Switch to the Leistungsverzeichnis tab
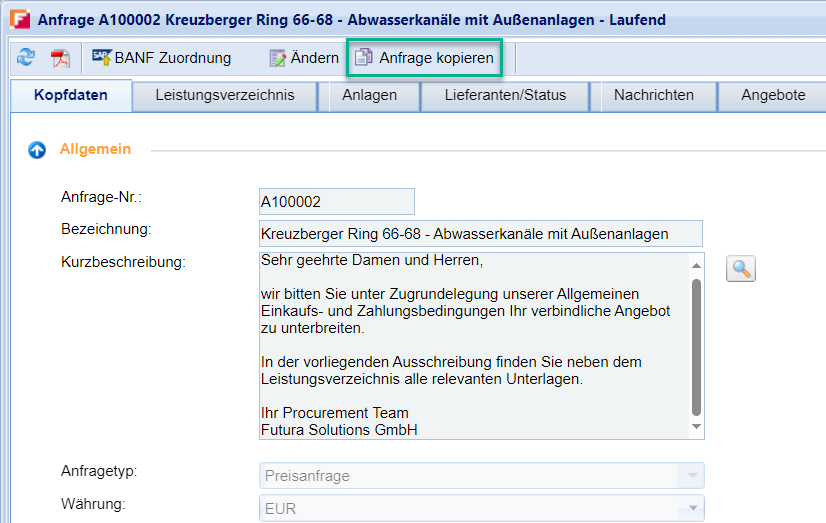This screenshot has height=523, width=826. [225, 96]
